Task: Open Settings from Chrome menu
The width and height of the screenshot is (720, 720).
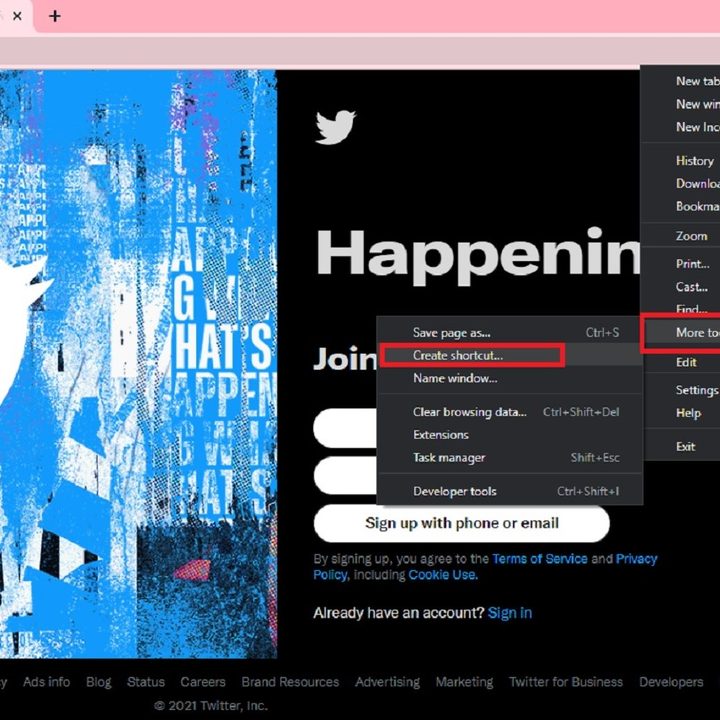Action: [681, 390]
